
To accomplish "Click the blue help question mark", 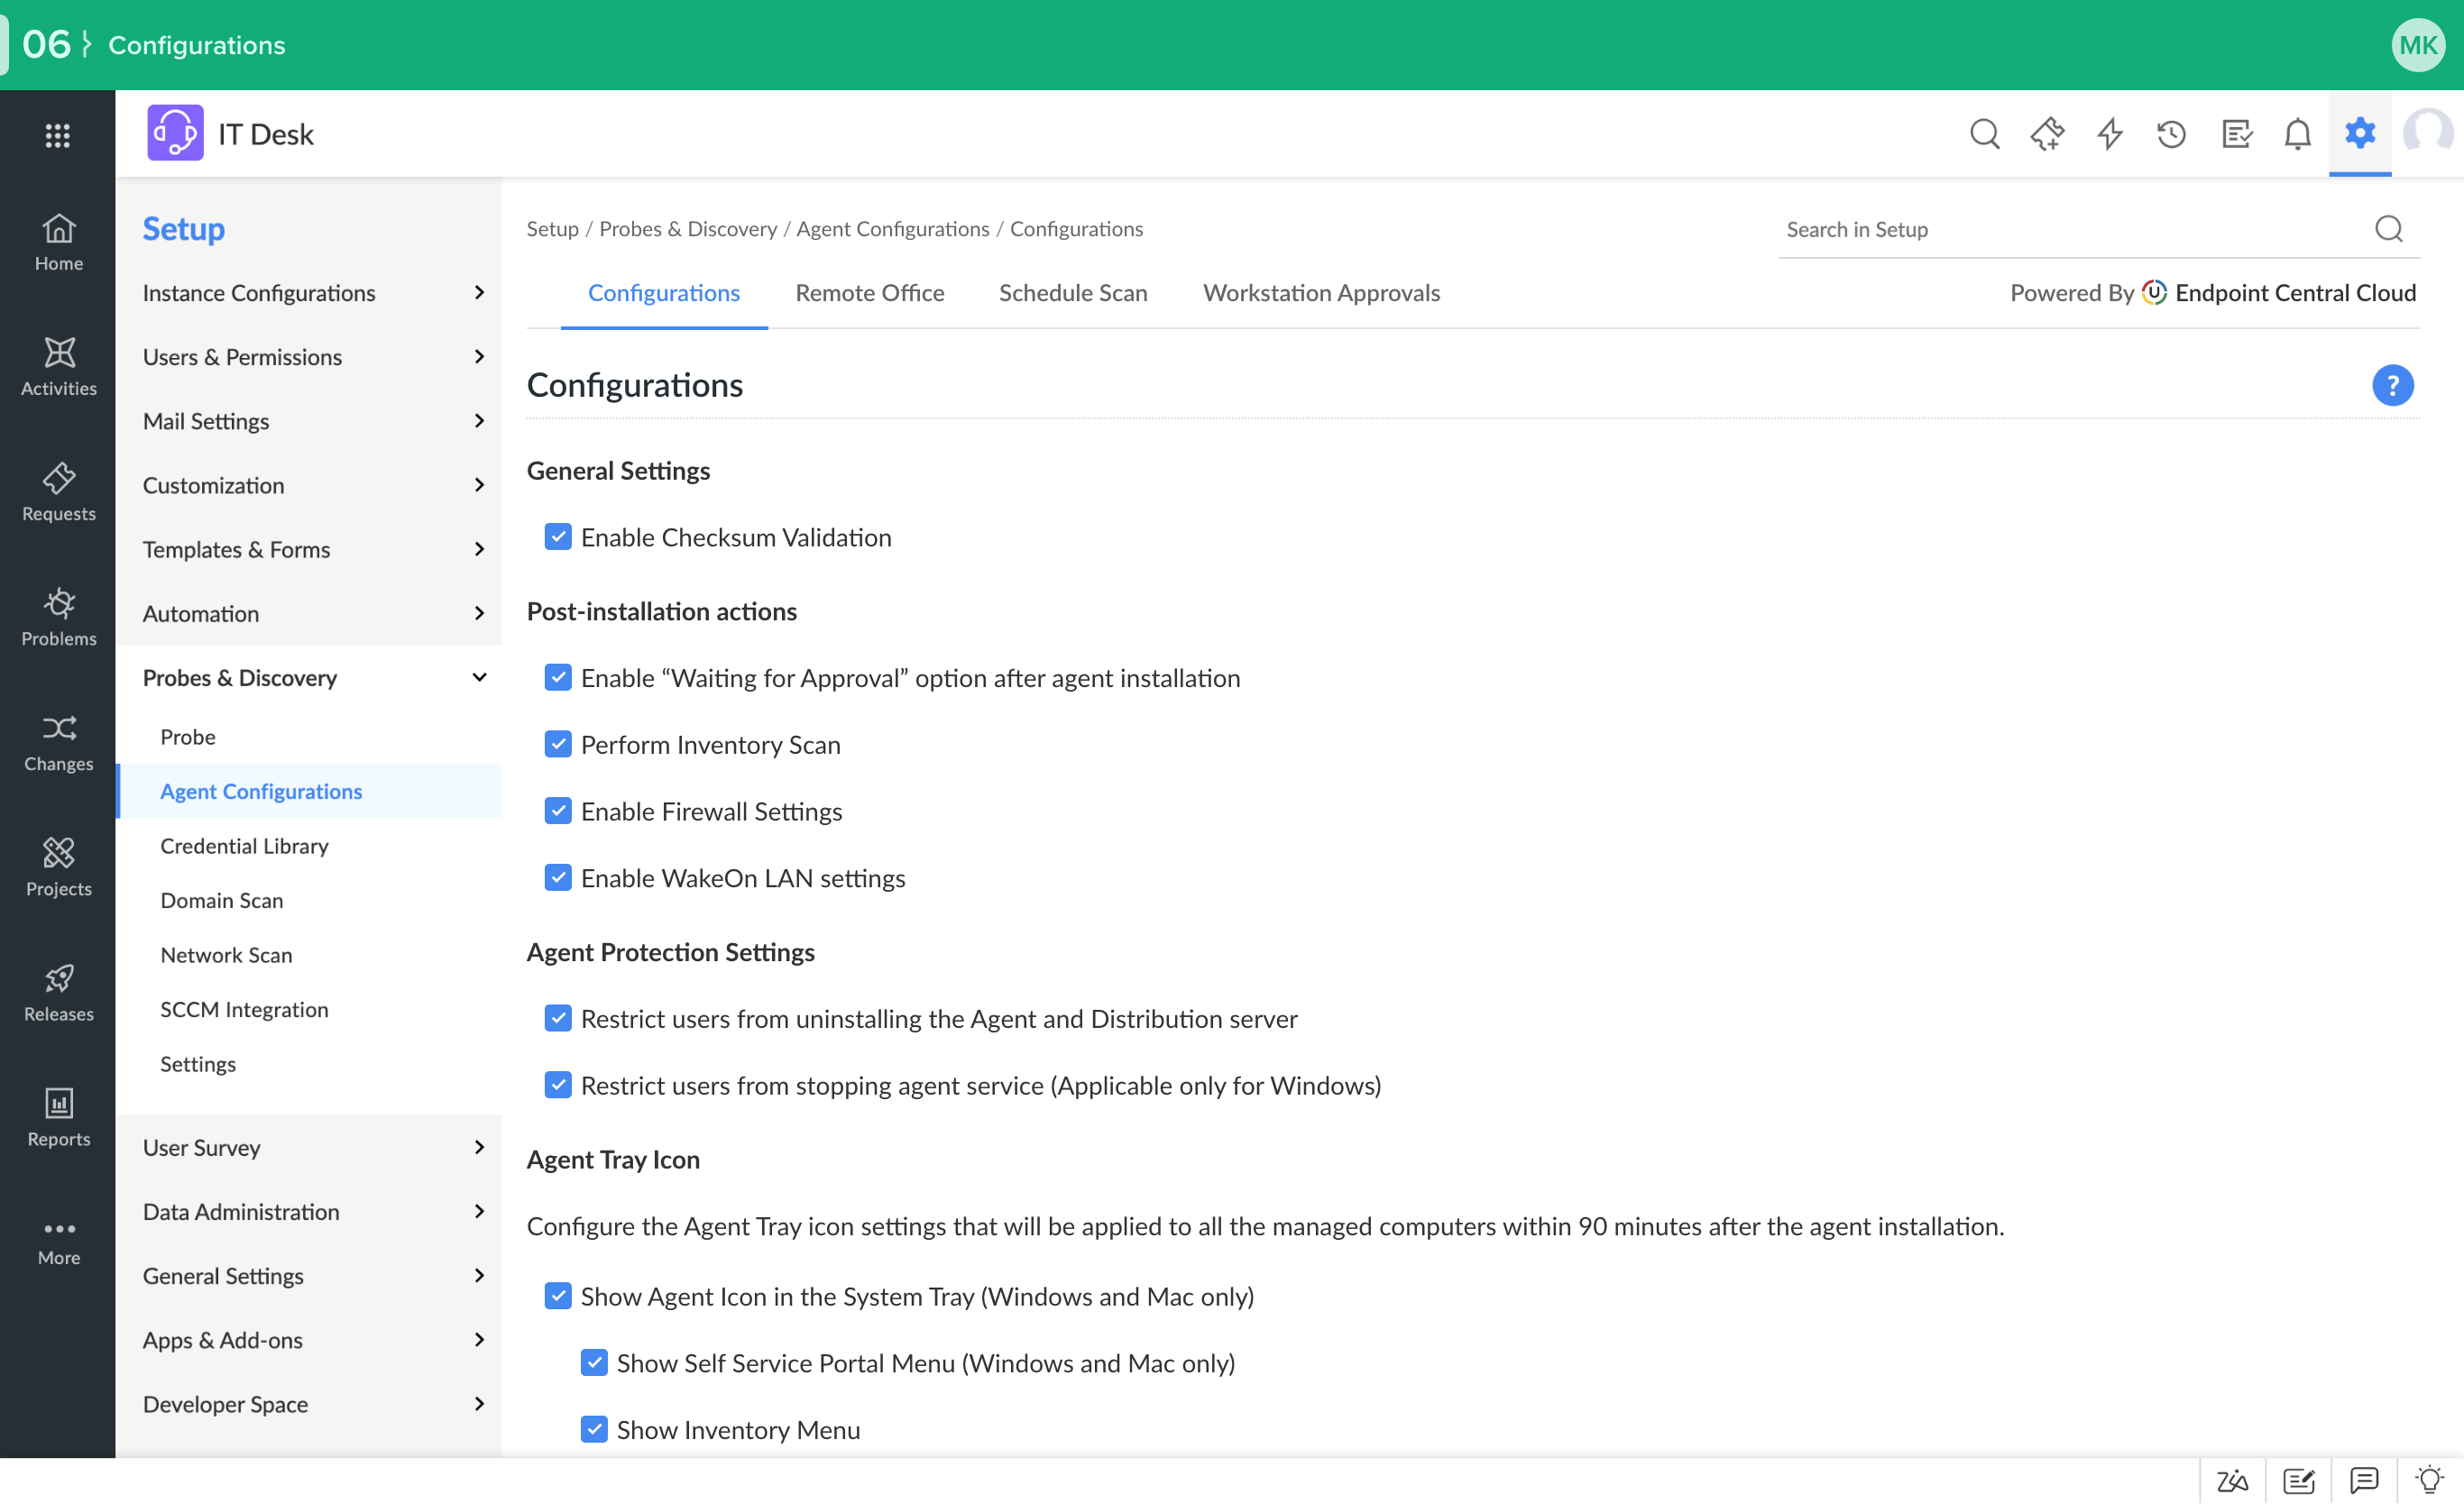I will pos(2392,385).
